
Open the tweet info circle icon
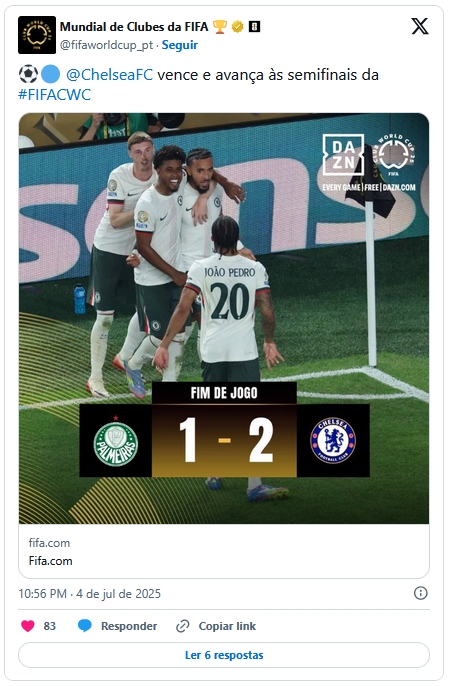point(420,593)
